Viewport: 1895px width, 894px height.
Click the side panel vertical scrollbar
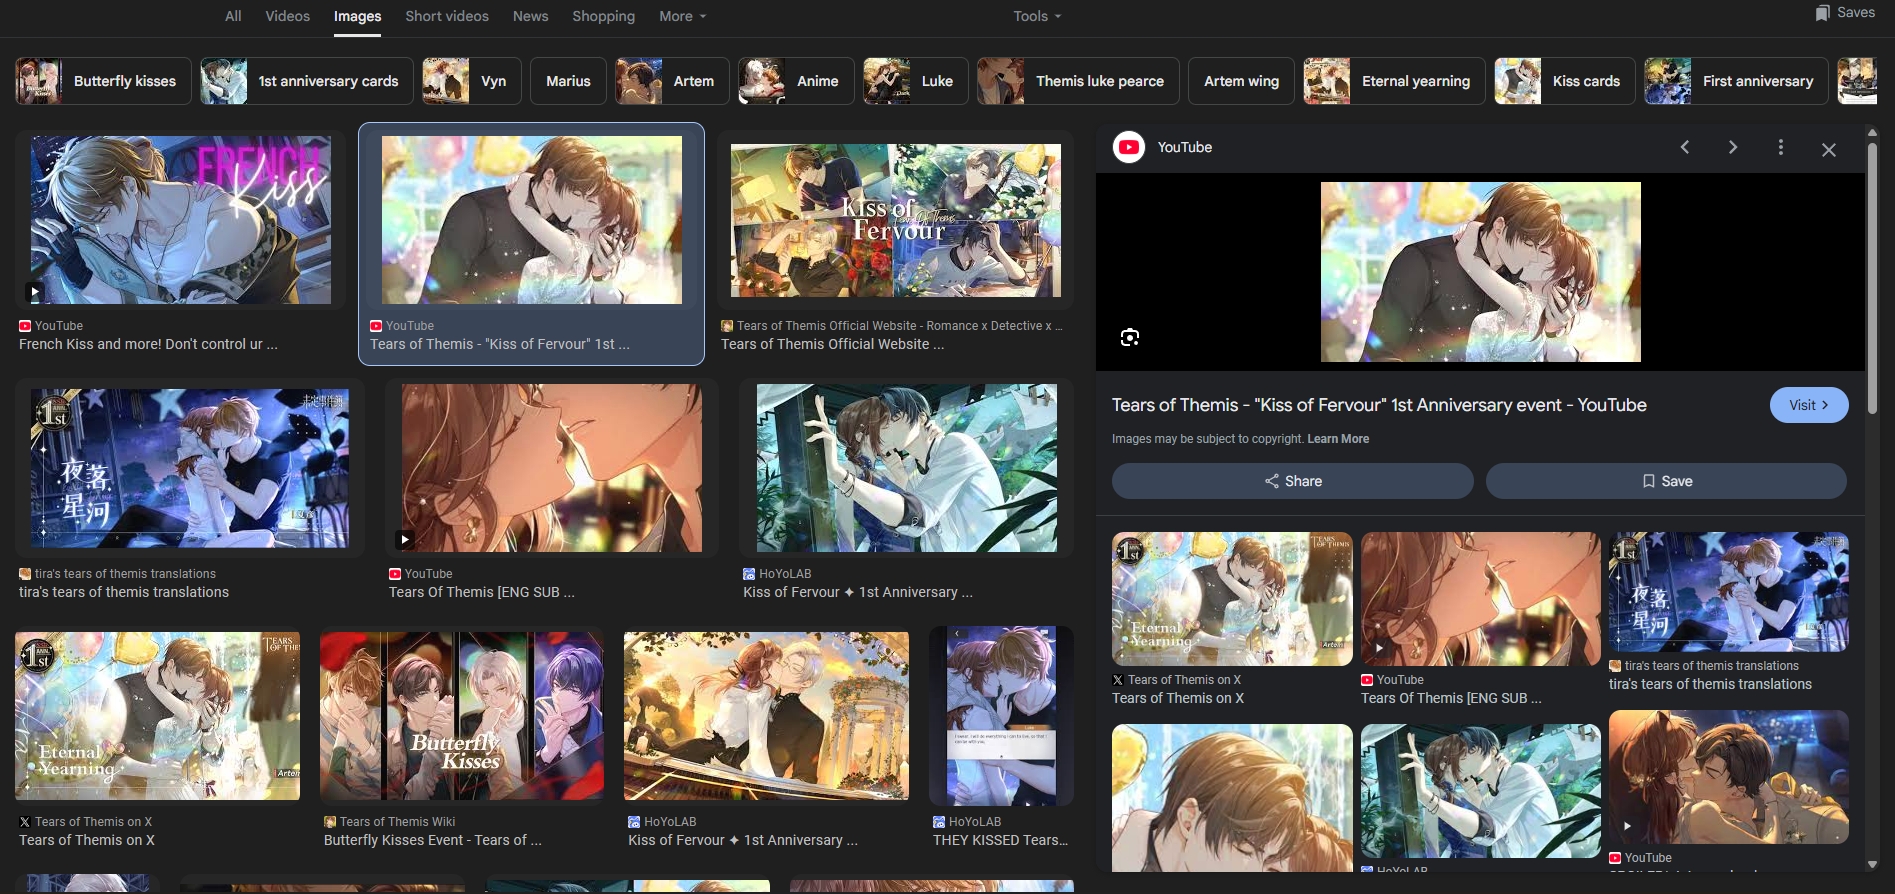pos(1872,278)
